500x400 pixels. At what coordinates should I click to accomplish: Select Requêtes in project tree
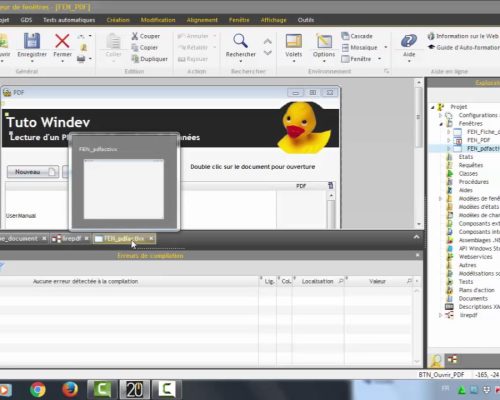[471, 165]
